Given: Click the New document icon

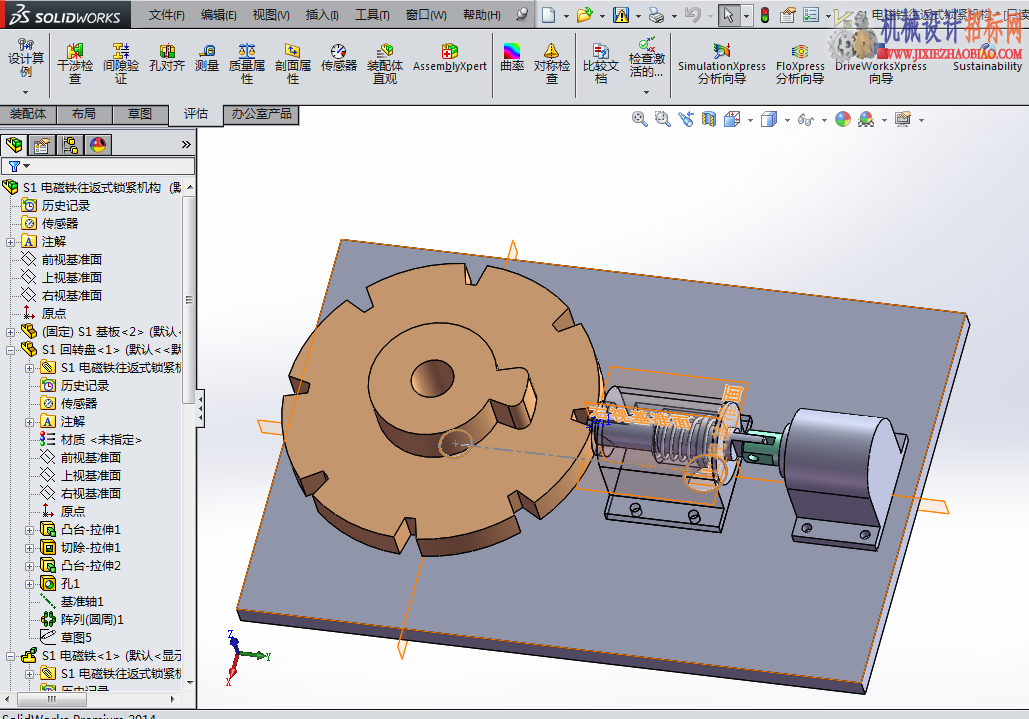Looking at the screenshot, I should (549, 14).
